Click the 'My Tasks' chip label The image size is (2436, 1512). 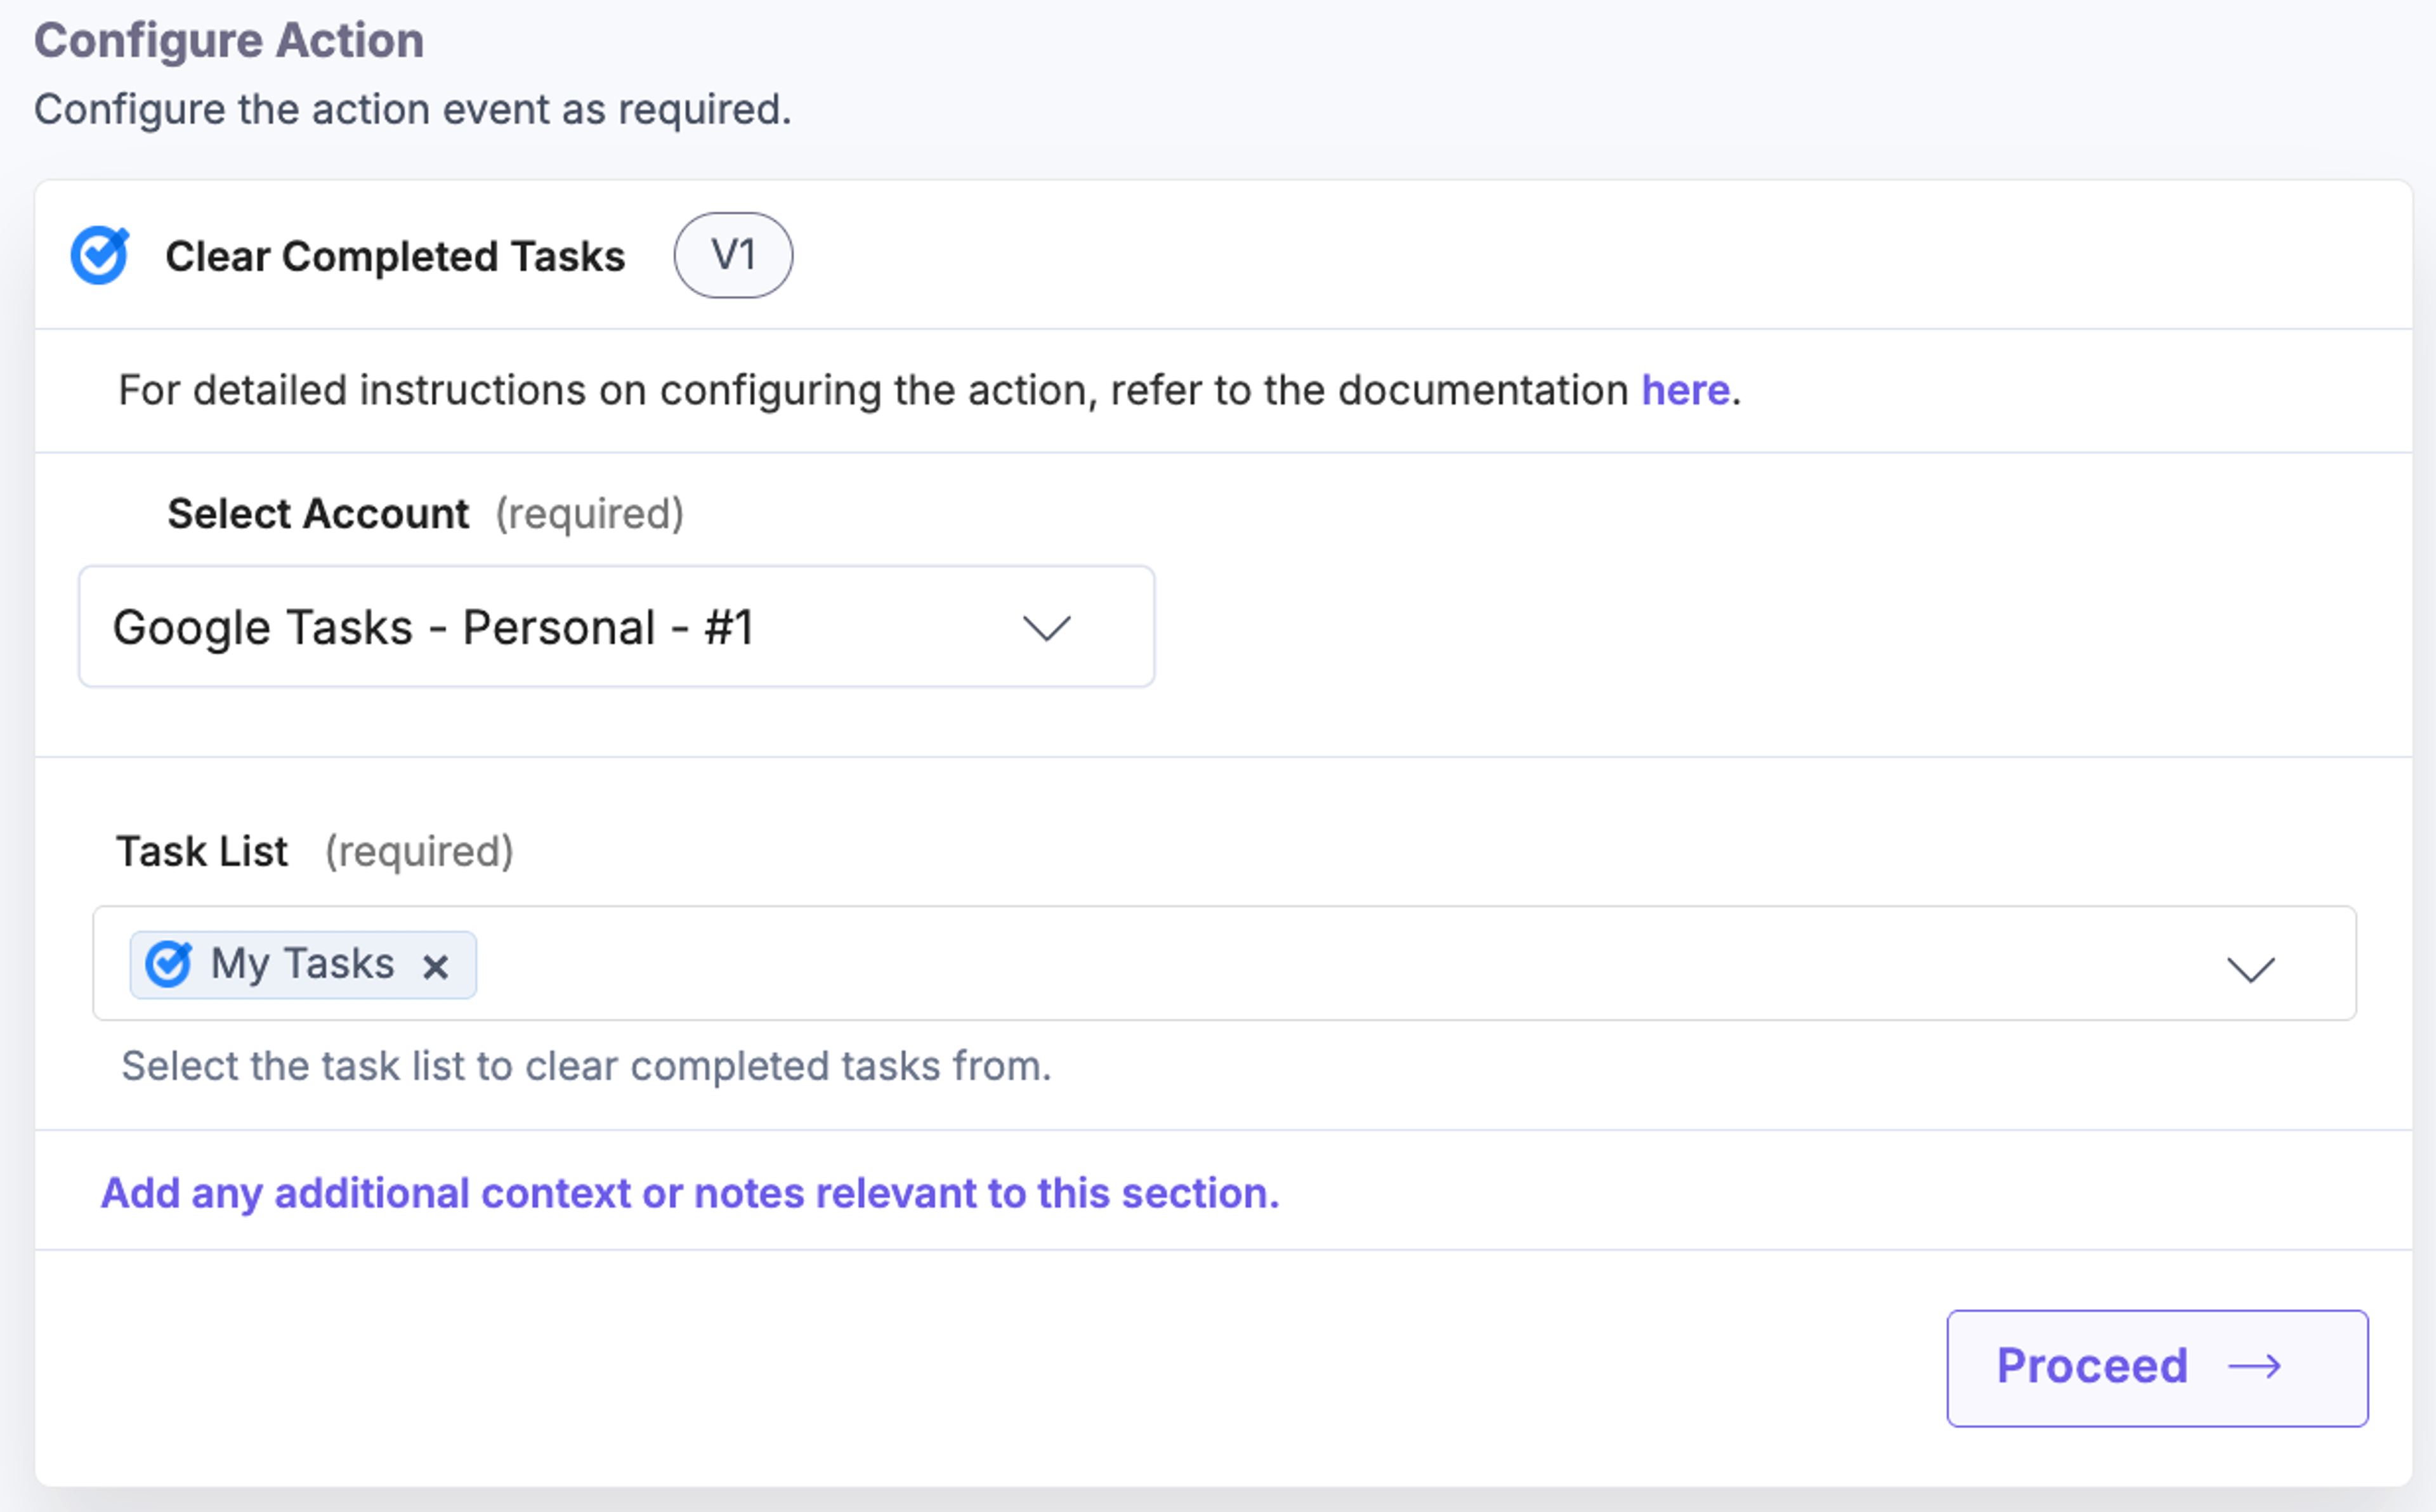[302, 963]
